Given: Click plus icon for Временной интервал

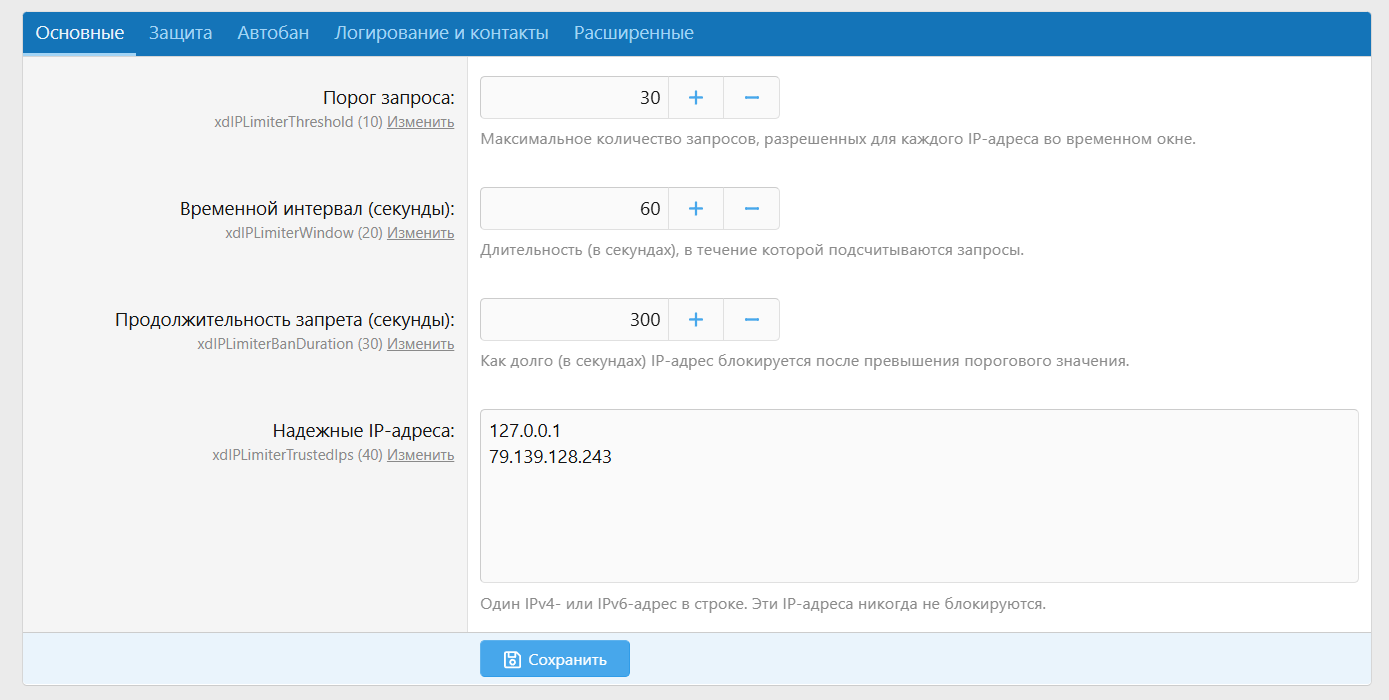Looking at the screenshot, I should tap(696, 209).
